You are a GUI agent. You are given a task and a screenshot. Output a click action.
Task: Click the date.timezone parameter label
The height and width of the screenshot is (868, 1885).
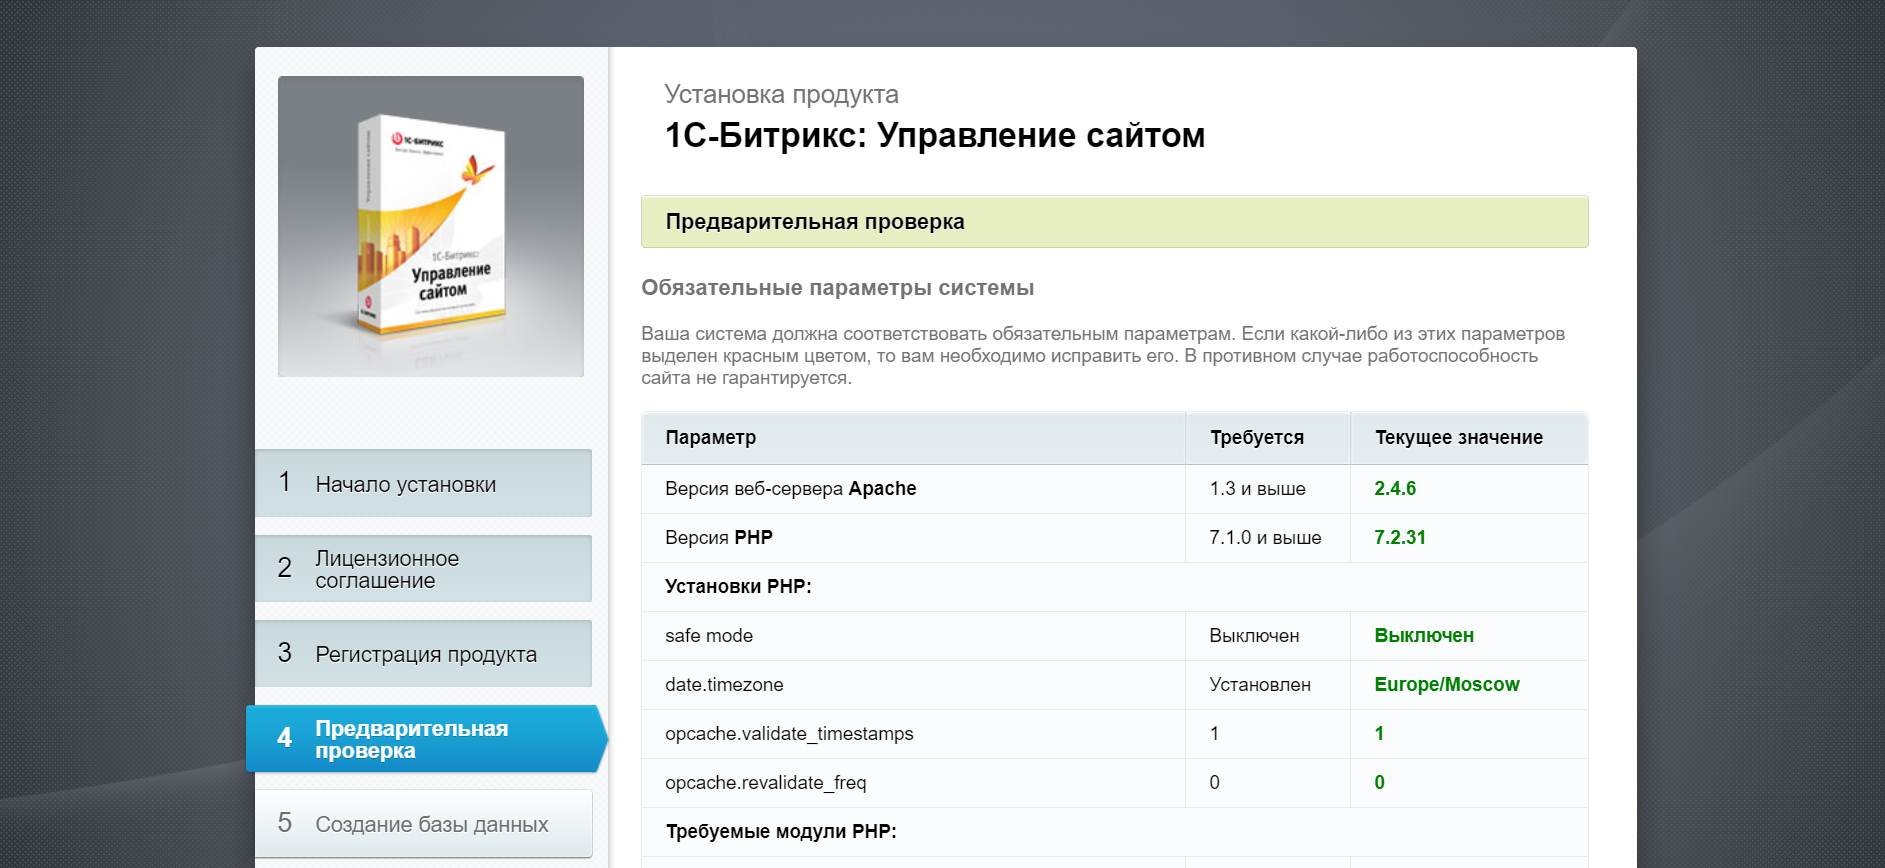pos(724,684)
